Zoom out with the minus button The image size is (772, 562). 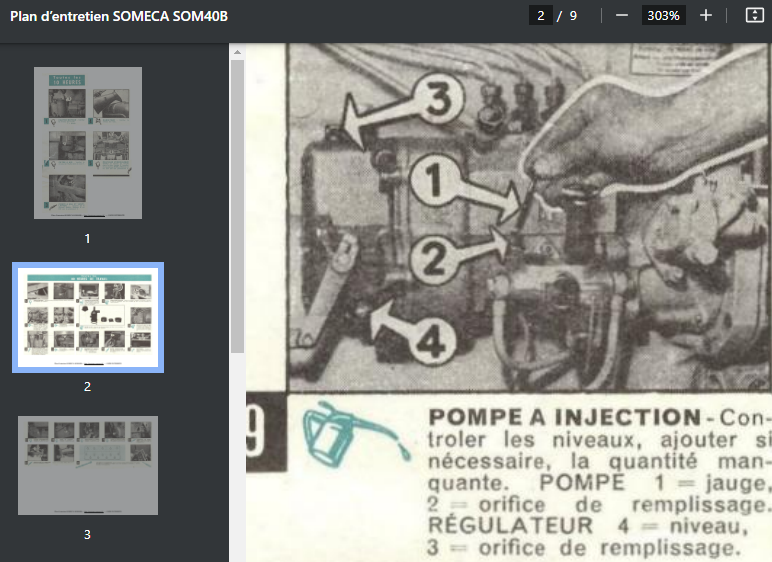point(622,16)
